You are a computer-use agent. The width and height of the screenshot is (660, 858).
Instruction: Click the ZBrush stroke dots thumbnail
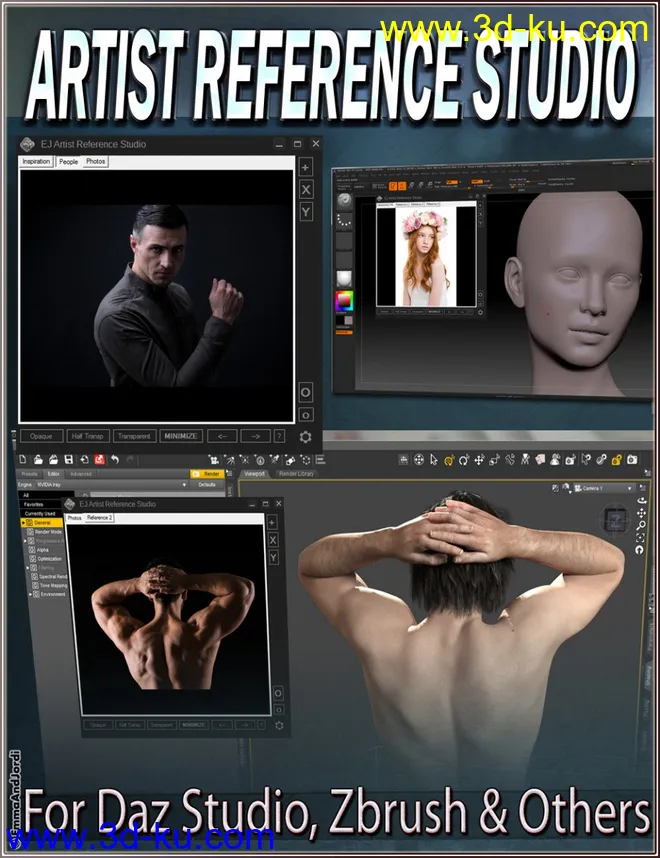345,221
